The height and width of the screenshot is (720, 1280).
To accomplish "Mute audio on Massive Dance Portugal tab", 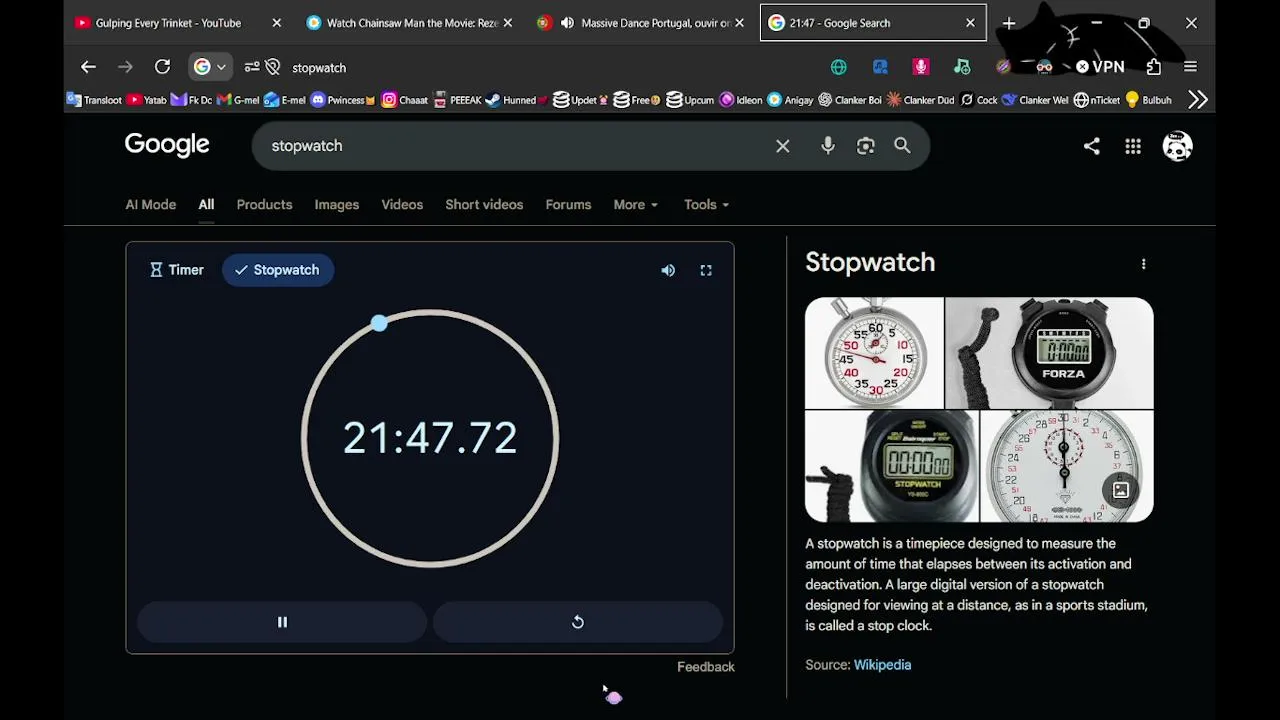I will point(567,23).
